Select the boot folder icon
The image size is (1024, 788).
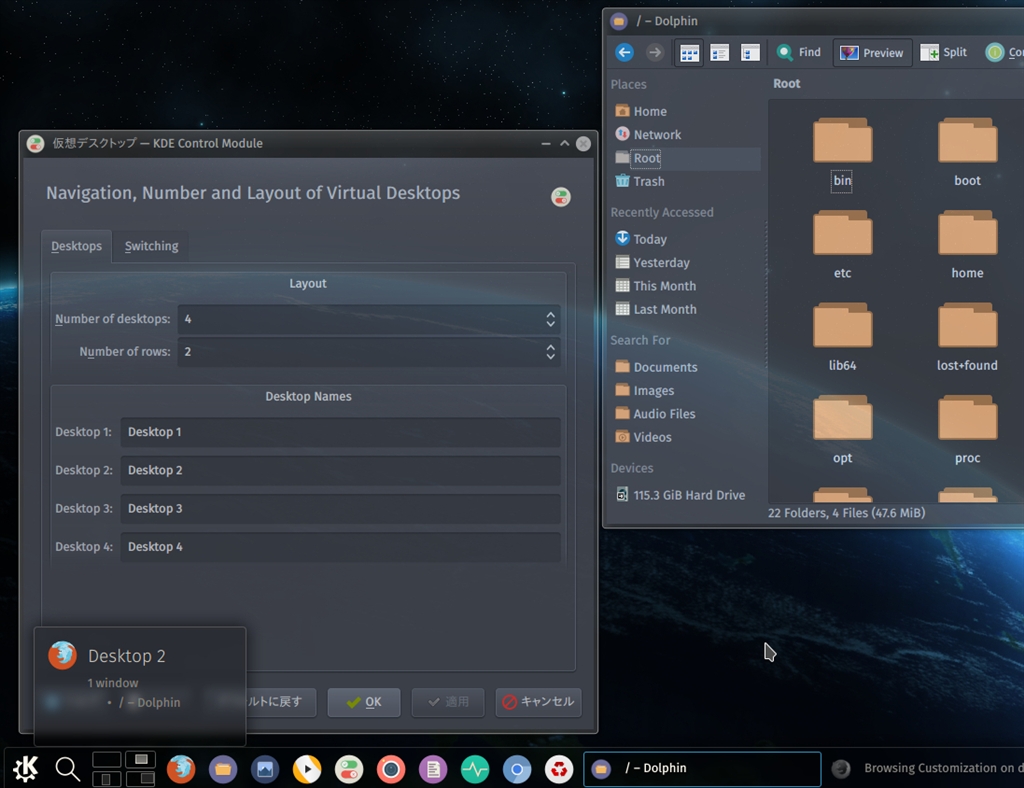967,140
